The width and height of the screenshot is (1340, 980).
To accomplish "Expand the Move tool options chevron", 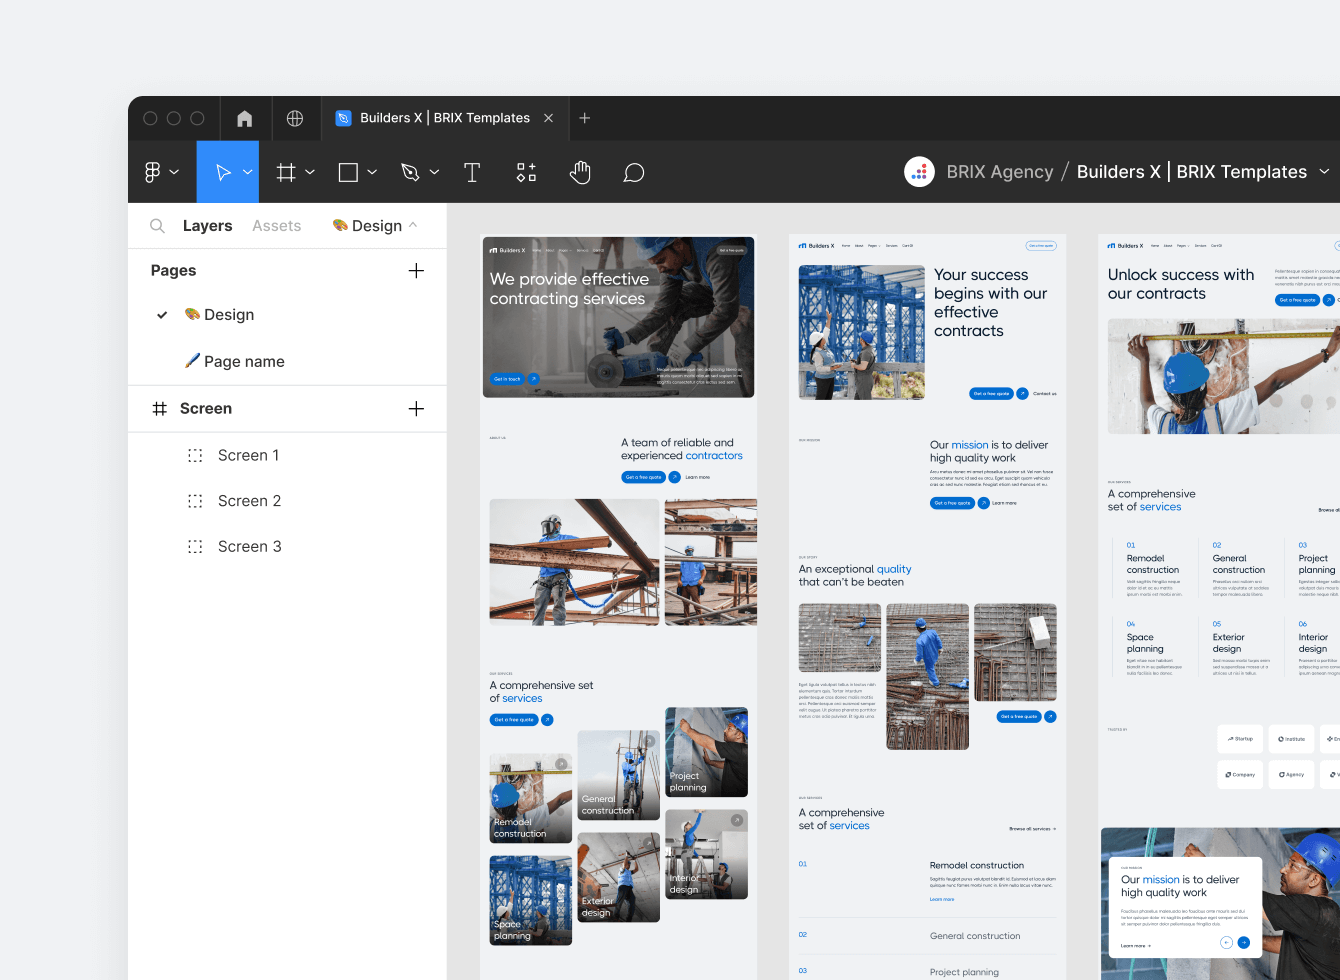I will (247, 171).
